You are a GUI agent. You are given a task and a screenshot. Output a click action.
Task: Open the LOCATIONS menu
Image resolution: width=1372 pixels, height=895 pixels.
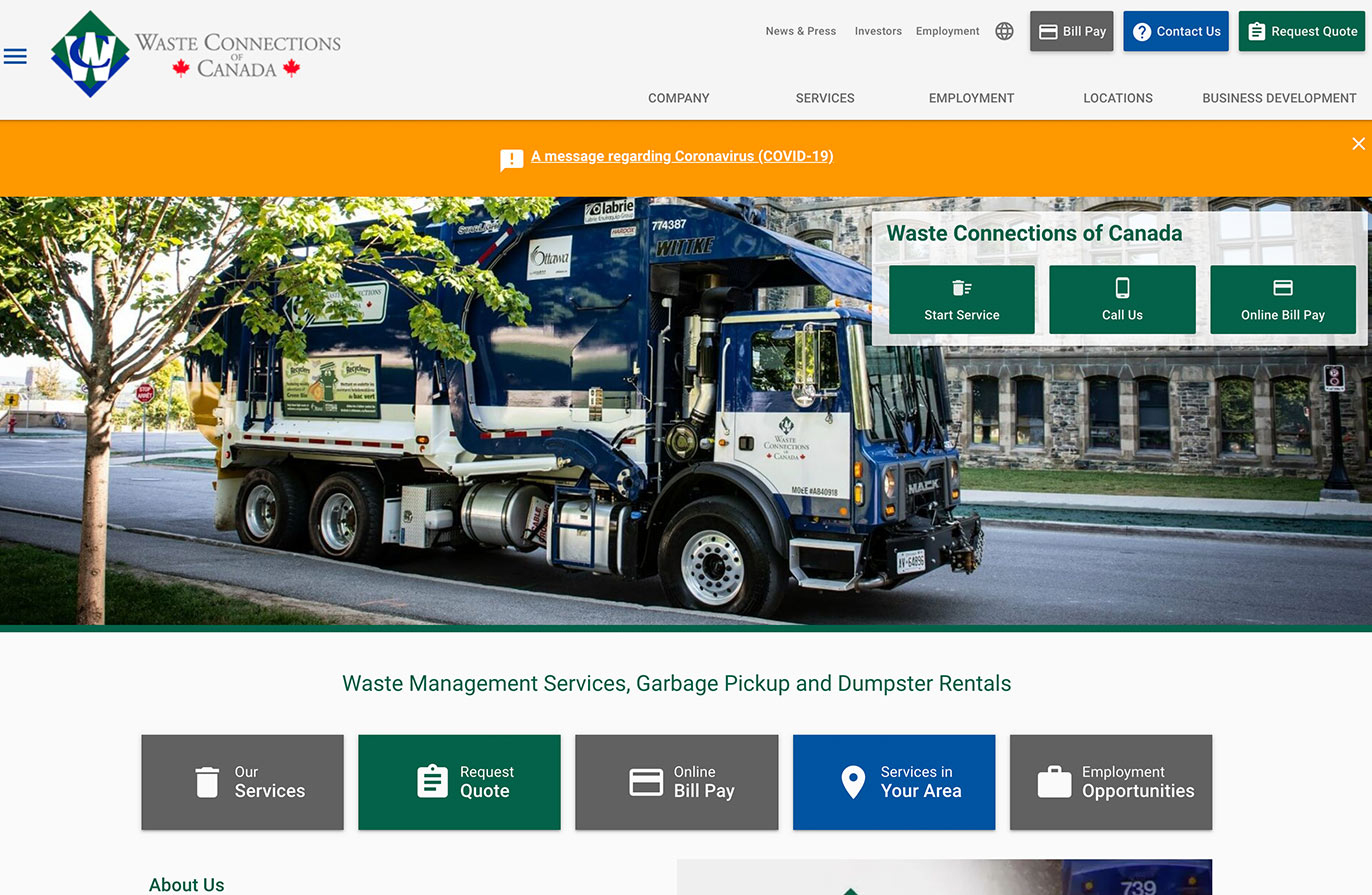(x=1118, y=98)
